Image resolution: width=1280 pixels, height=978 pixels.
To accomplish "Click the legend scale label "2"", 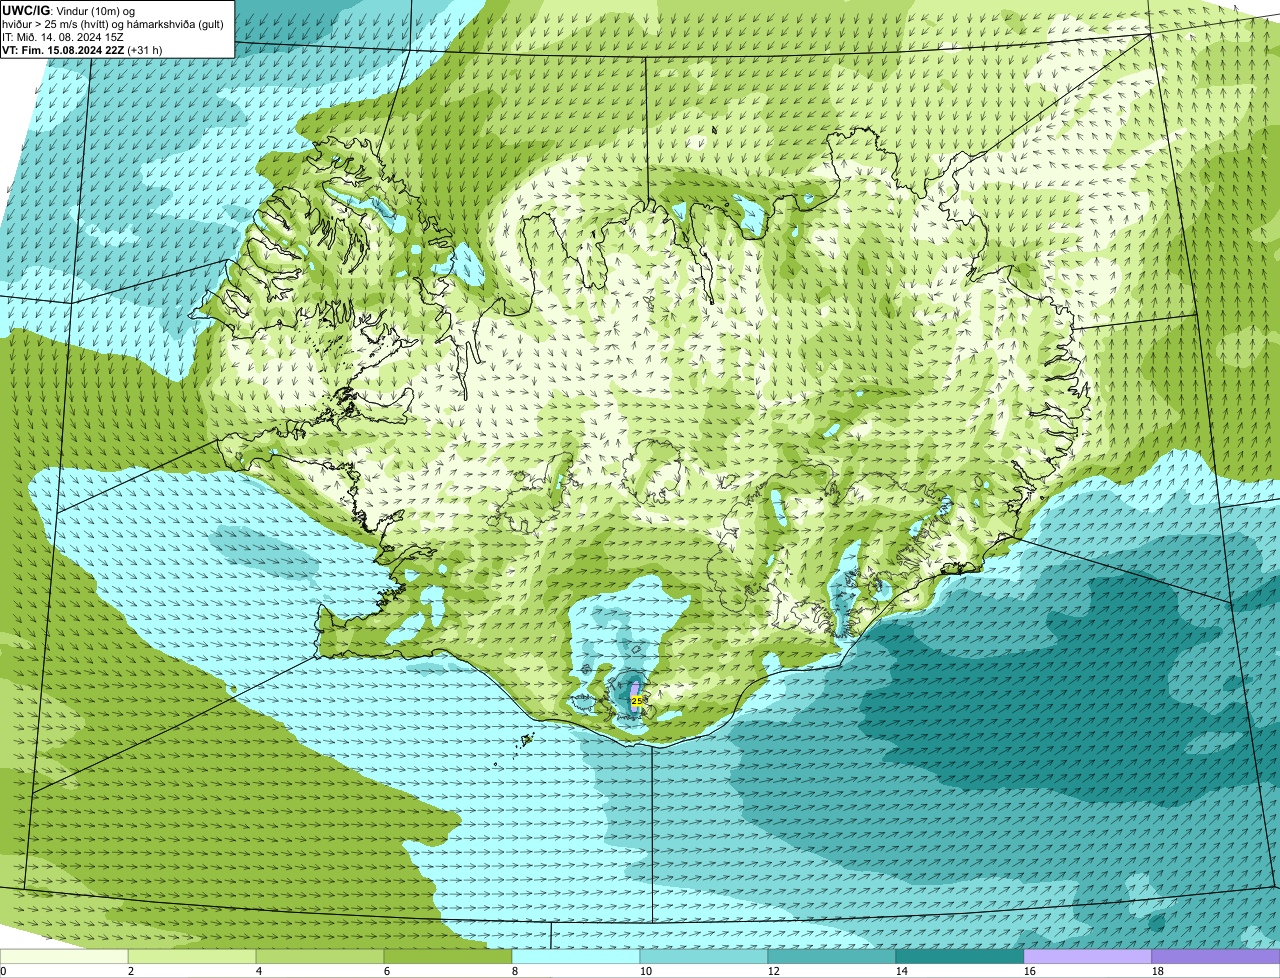I will [131, 971].
